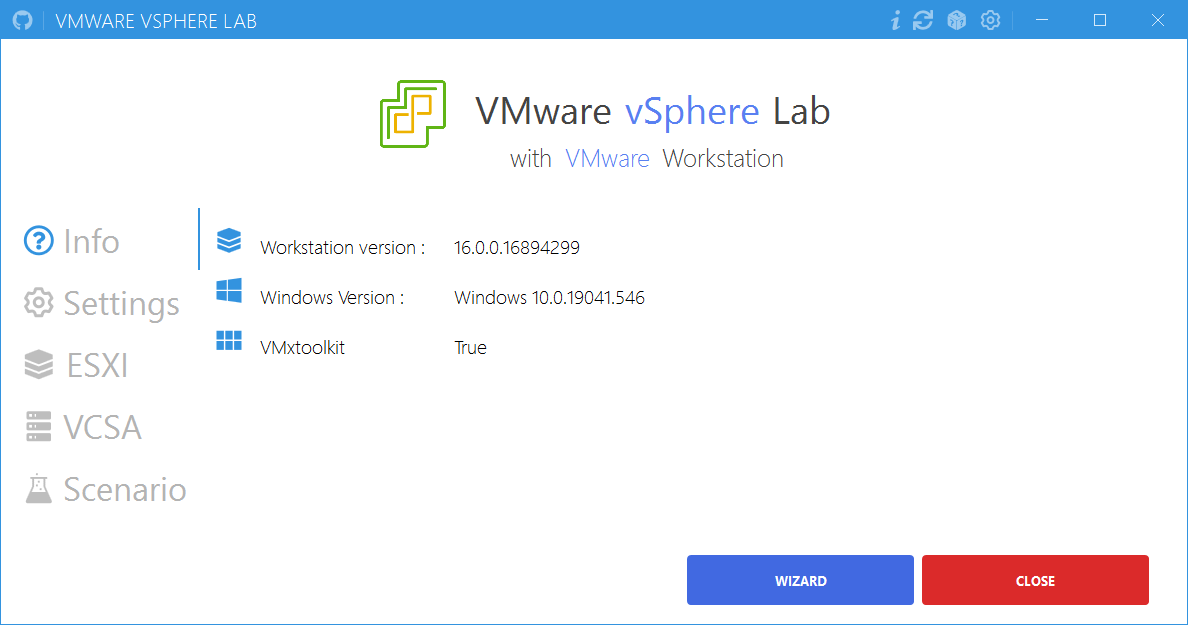Image resolution: width=1188 pixels, height=625 pixels.
Task: Click the ESXI layers sidebar icon
Action: click(x=39, y=364)
